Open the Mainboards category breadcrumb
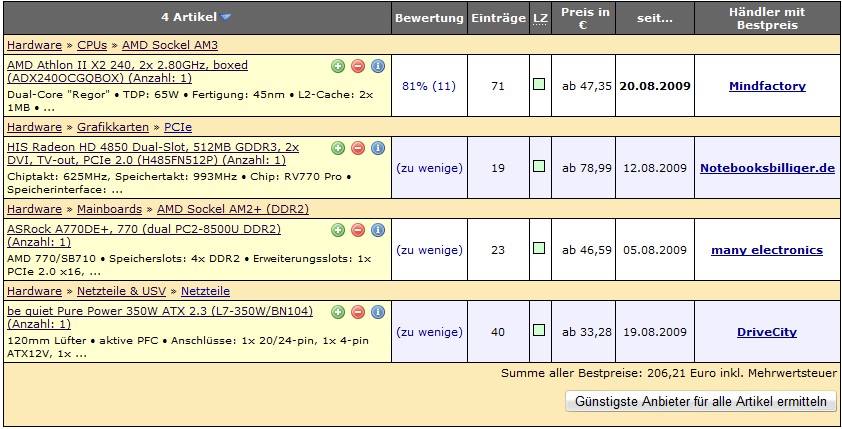This screenshot has height=429, width=842. [x=110, y=209]
